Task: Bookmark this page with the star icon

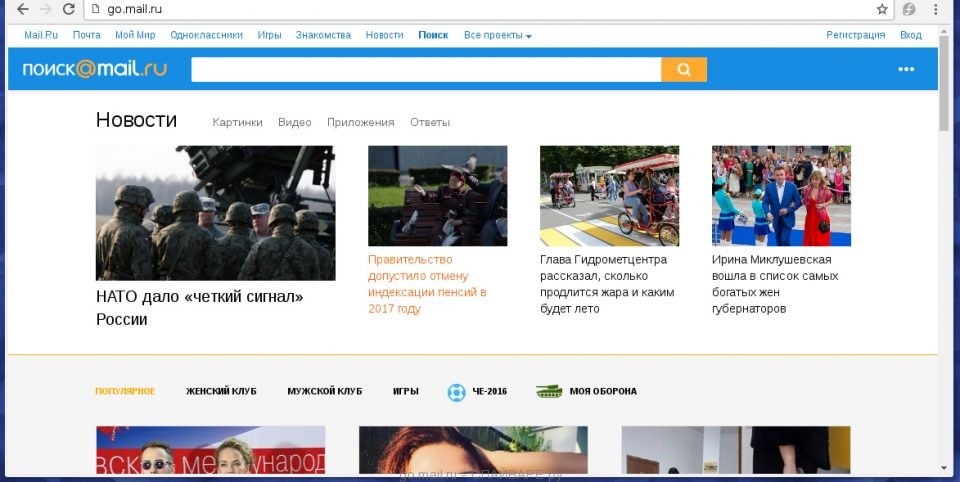Action: coord(882,9)
